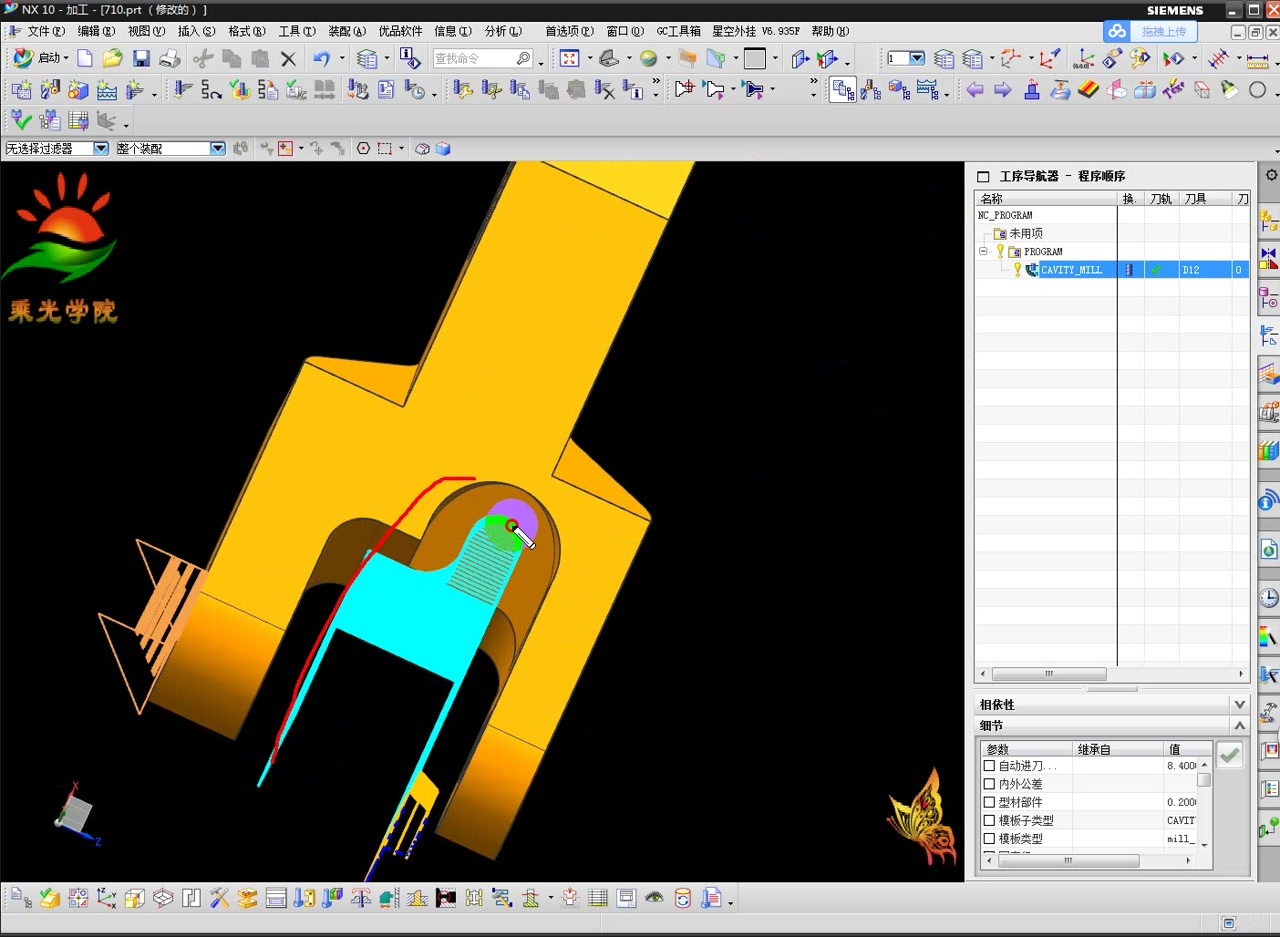Click the Measure Distance ruler icon

click(x=1257, y=58)
